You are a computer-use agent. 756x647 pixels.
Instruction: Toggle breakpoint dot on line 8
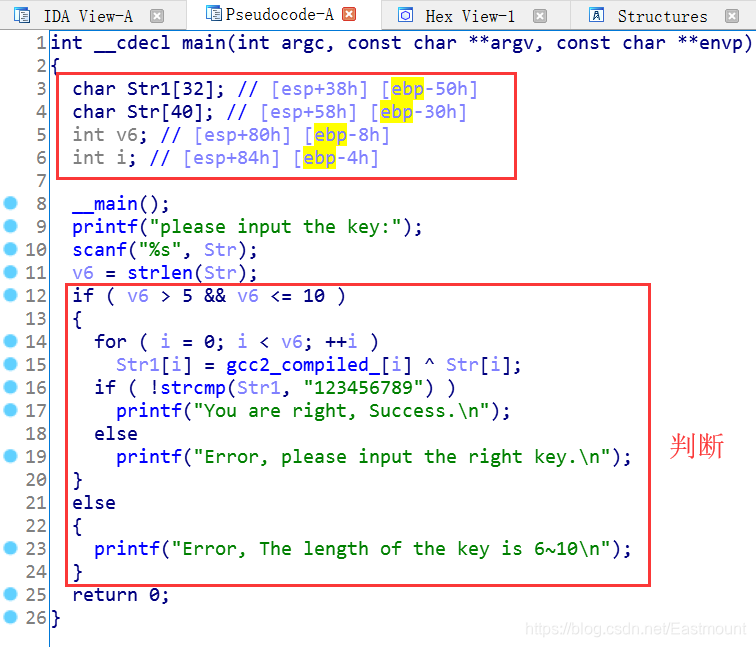(11, 203)
